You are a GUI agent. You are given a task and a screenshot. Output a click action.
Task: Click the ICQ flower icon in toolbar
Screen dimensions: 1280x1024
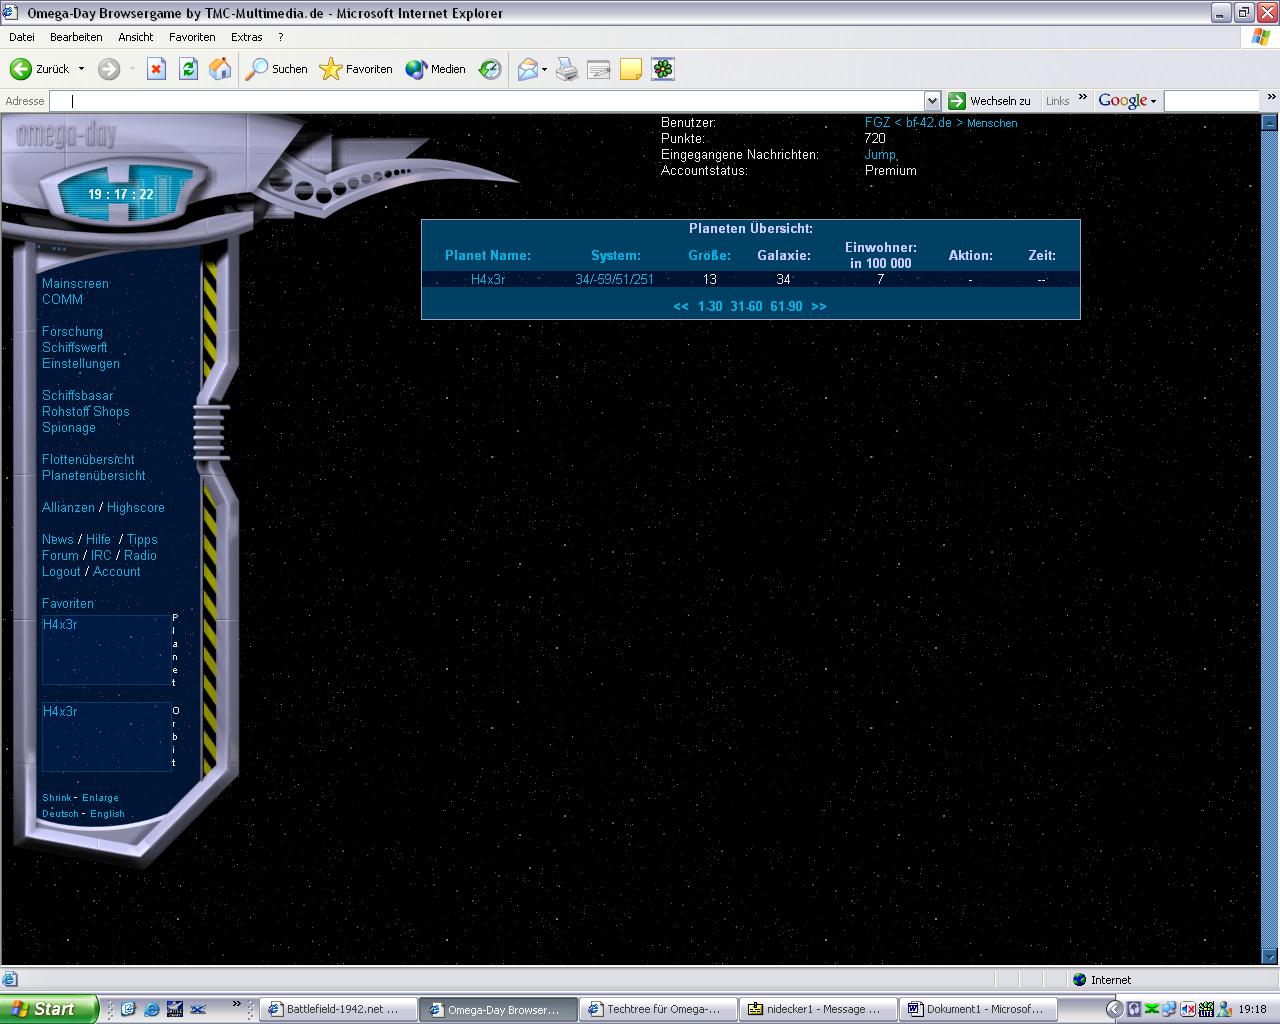point(663,69)
